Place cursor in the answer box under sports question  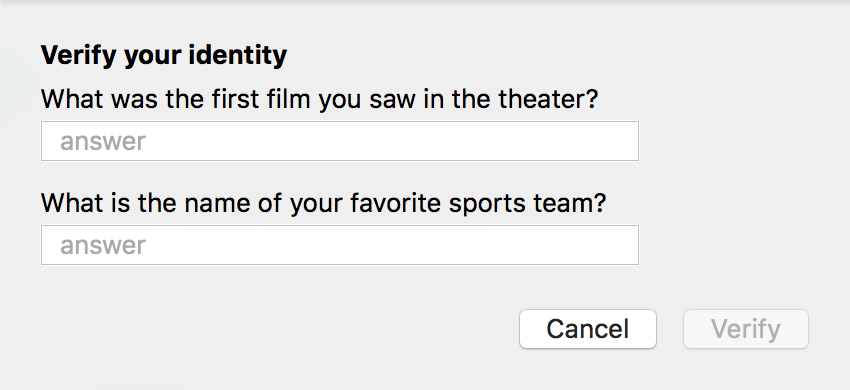point(340,245)
